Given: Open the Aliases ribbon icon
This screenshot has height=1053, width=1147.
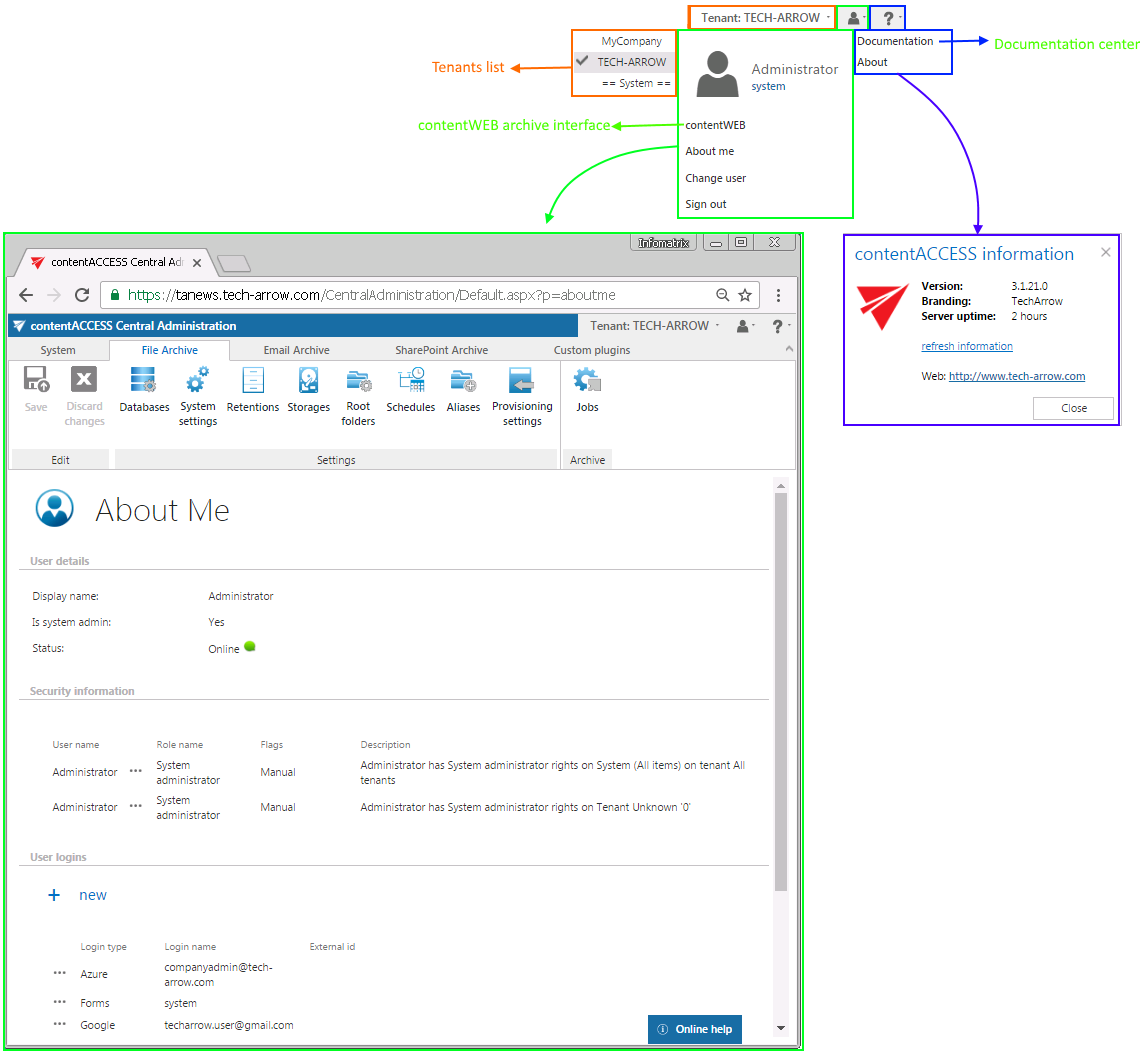Looking at the screenshot, I should coord(463,391).
